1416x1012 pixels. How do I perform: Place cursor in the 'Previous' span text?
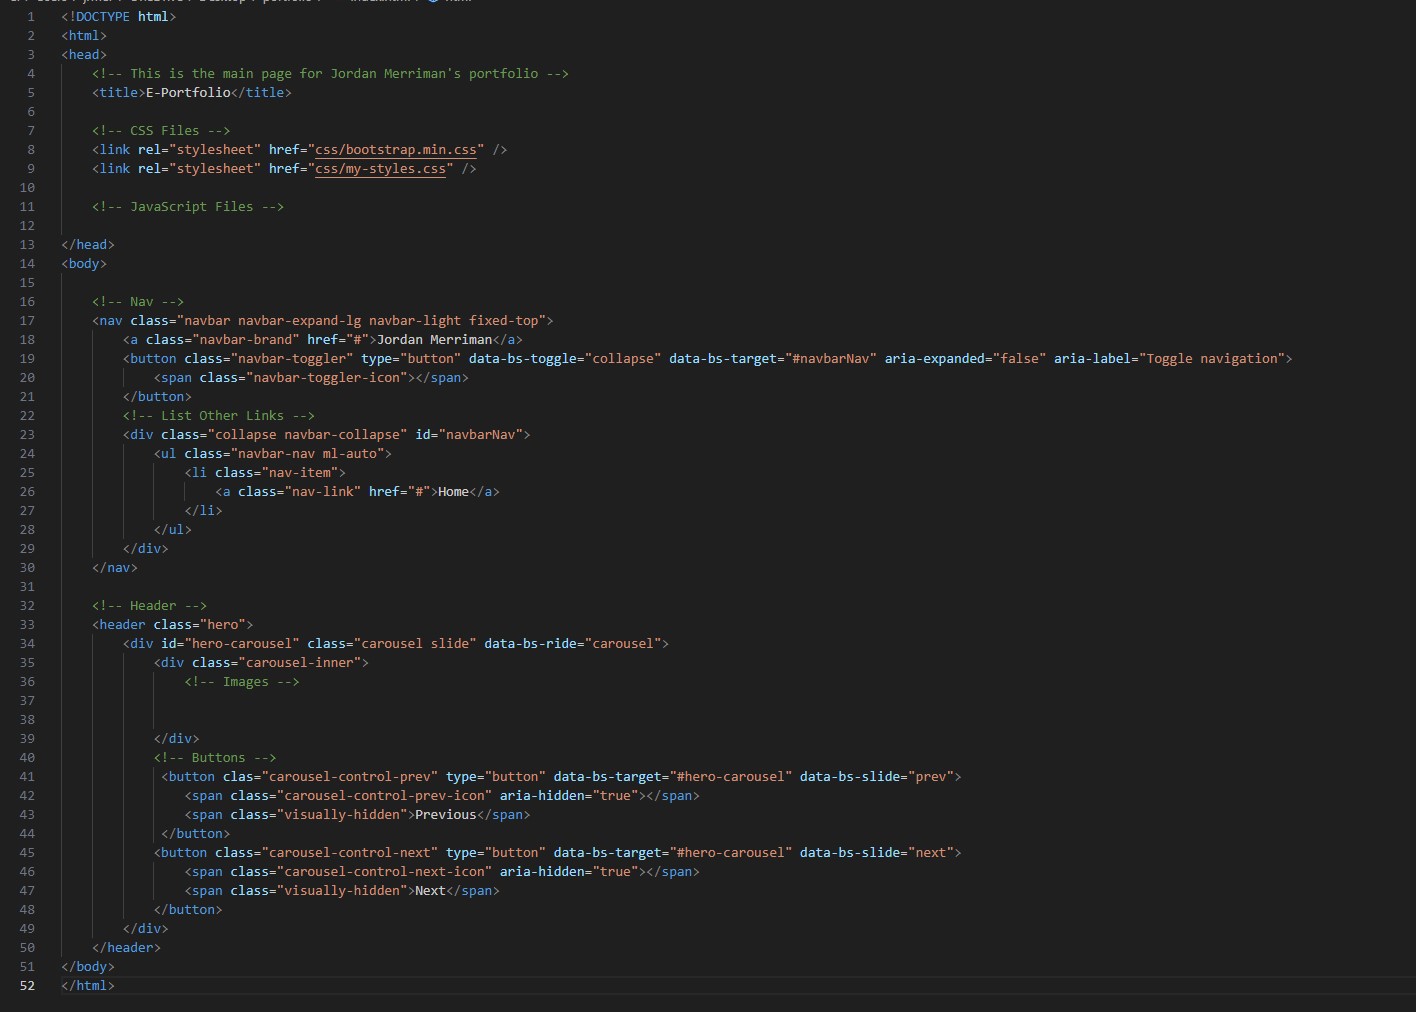coord(446,815)
